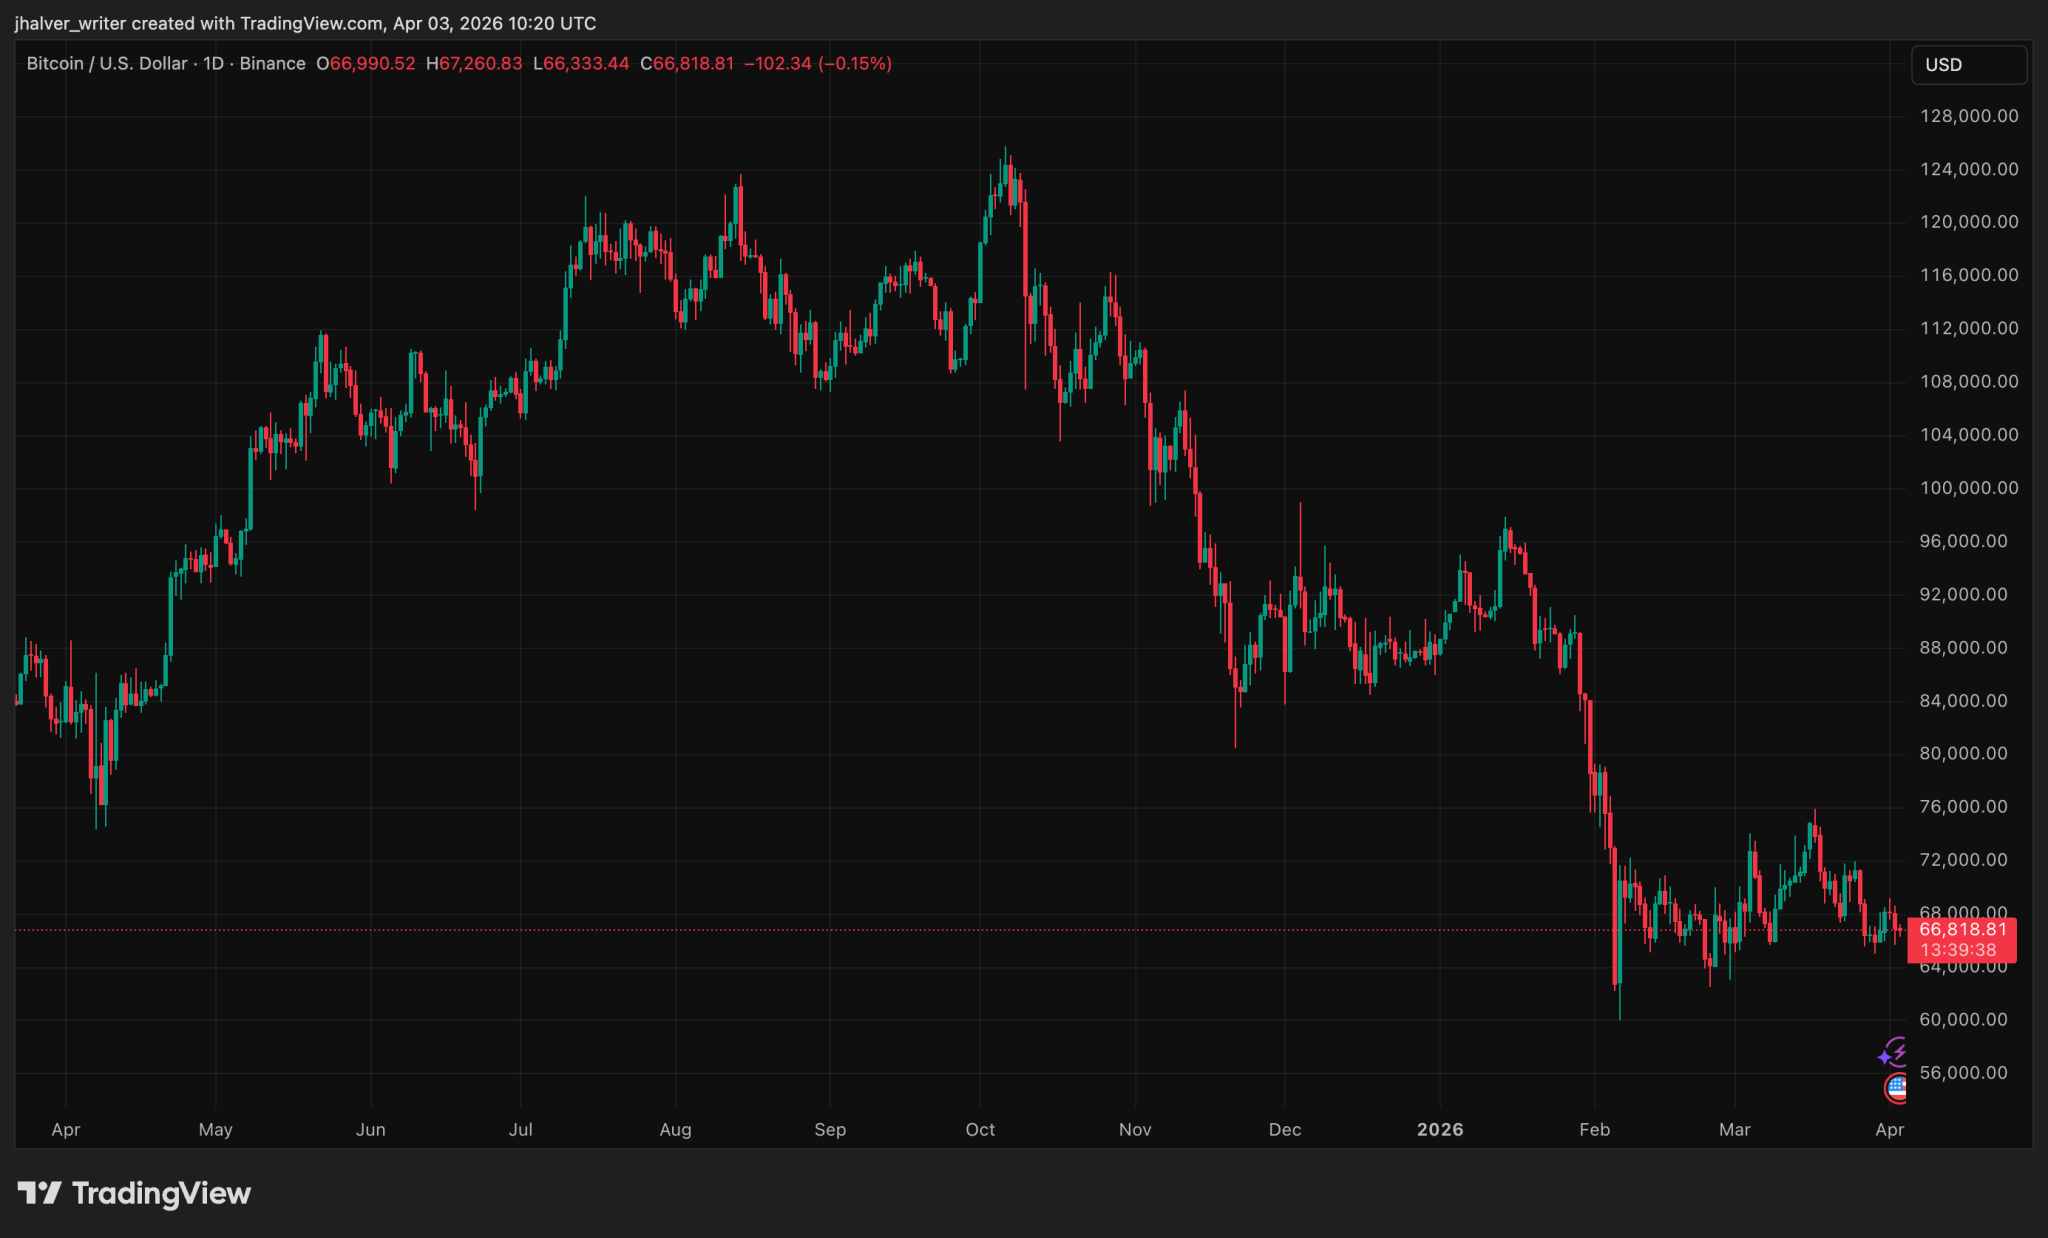Click the Feb label on time axis
This screenshot has width=2048, height=1238.
click(x=1594, y=1129)
